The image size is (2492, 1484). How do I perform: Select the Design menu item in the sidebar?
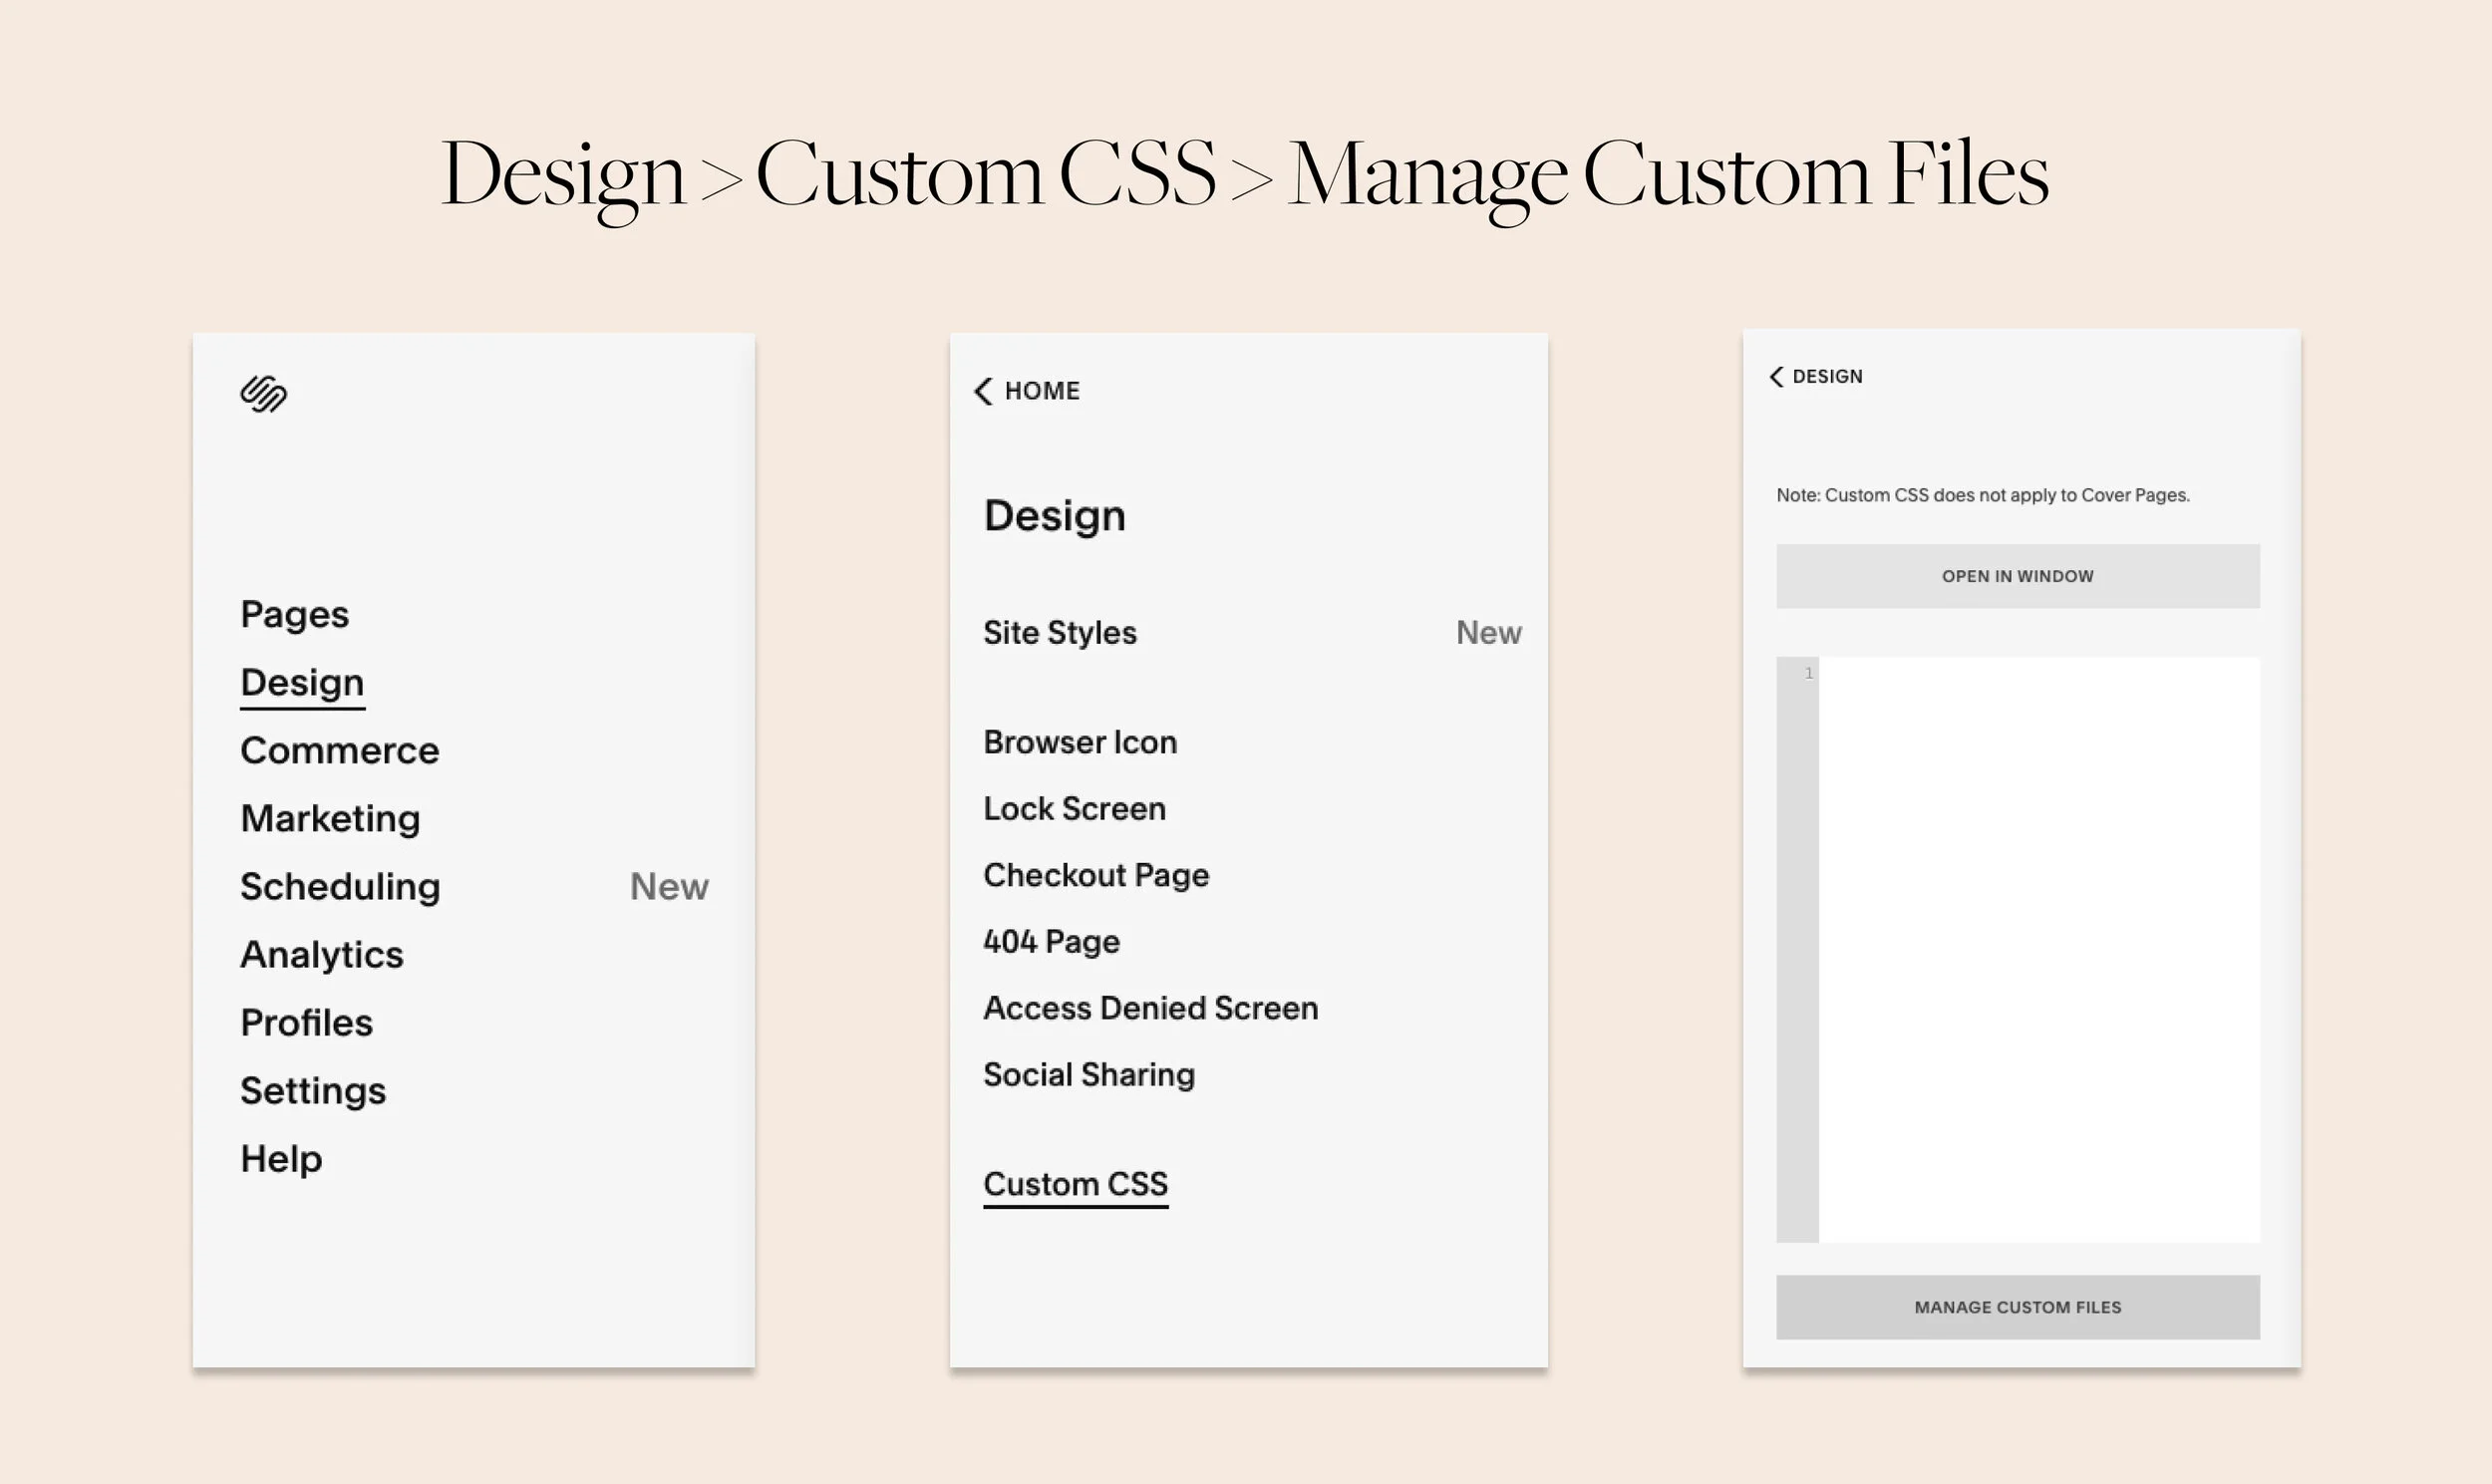pyautogui.click(x=302, y=681)
